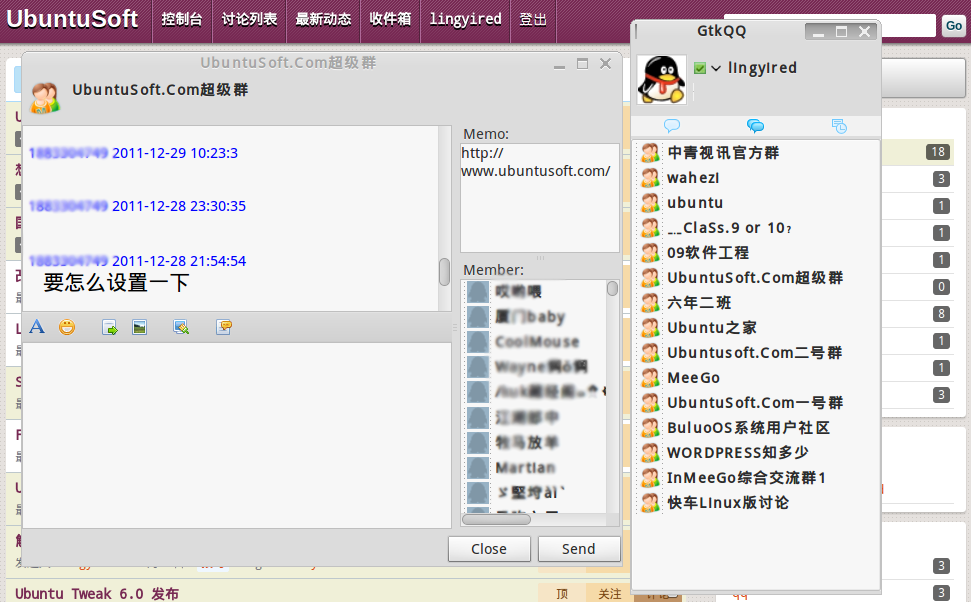This screenshot has height=602, width=971.
Task: Click the Close button in chat window
Action: tap(489, 549)
